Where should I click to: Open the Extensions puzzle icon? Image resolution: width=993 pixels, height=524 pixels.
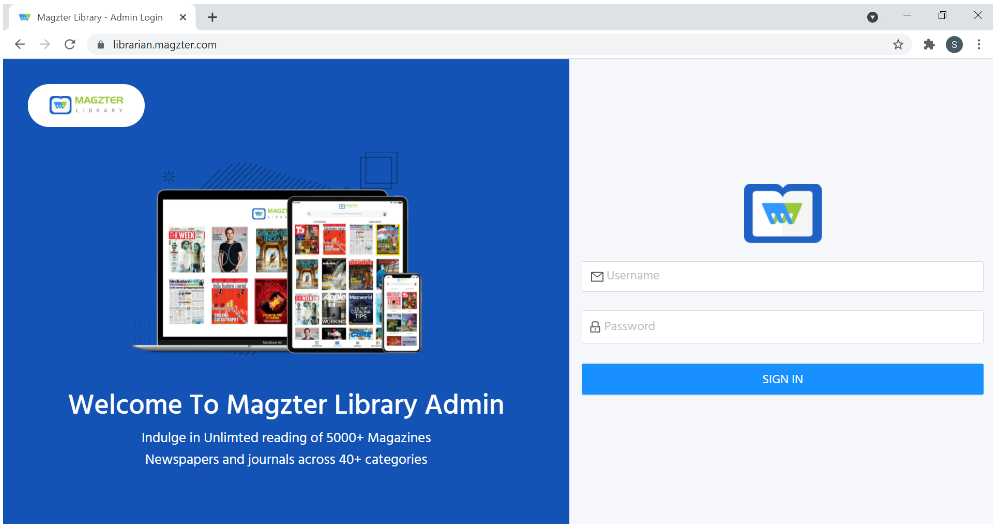coord(929,44)
